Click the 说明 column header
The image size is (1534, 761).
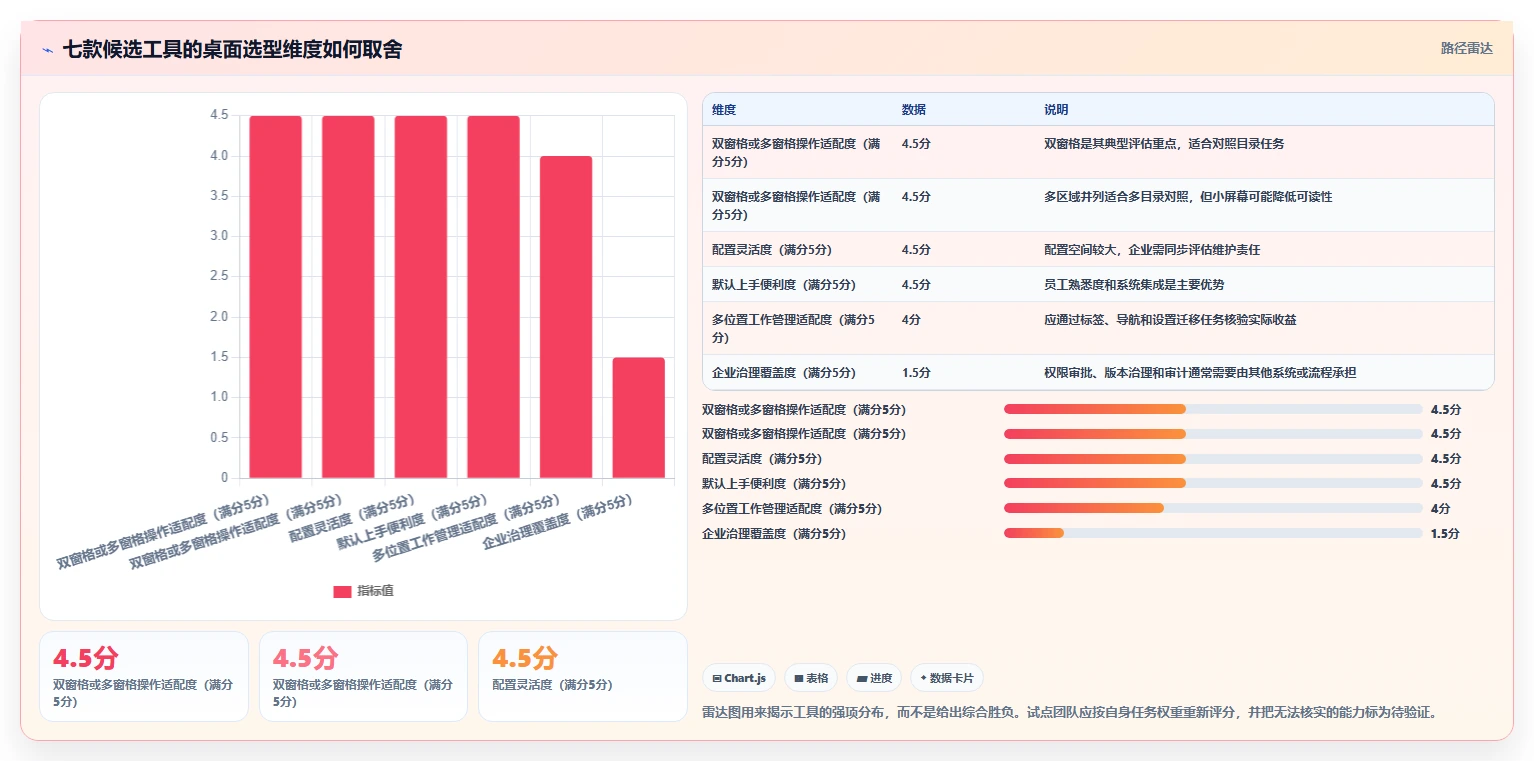click(x=1056, y=110)
